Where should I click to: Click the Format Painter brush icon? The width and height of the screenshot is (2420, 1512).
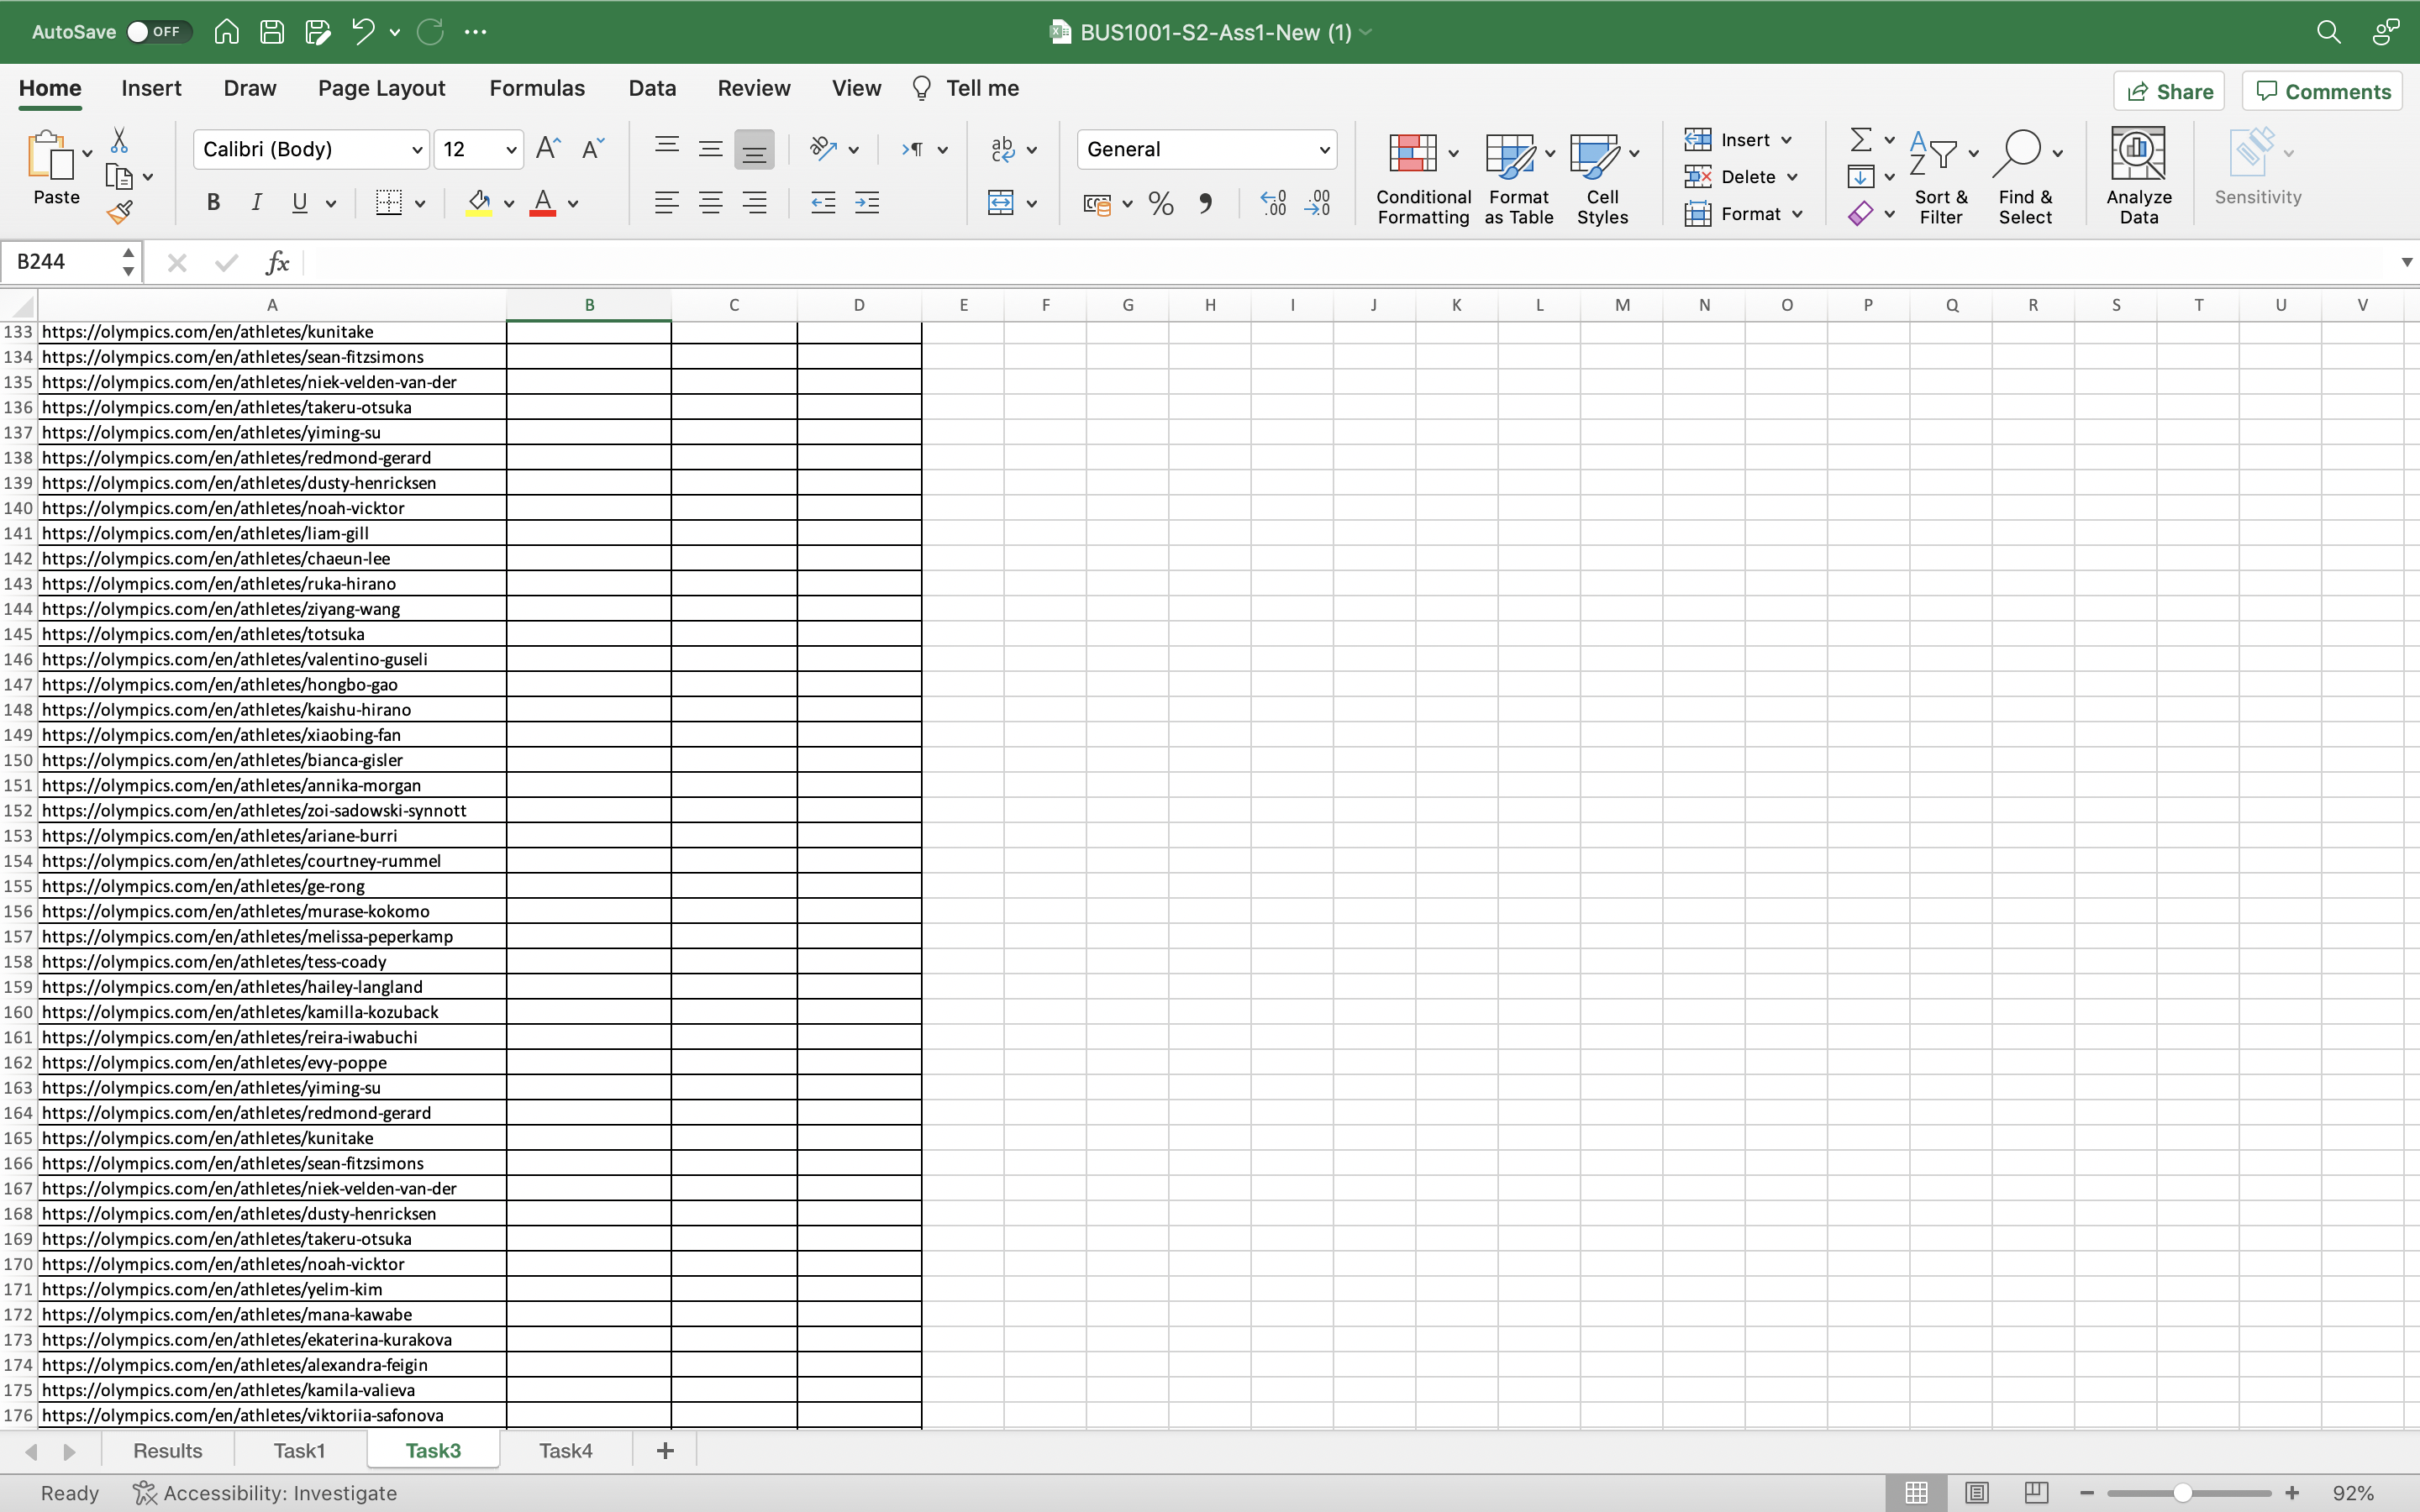119,211
